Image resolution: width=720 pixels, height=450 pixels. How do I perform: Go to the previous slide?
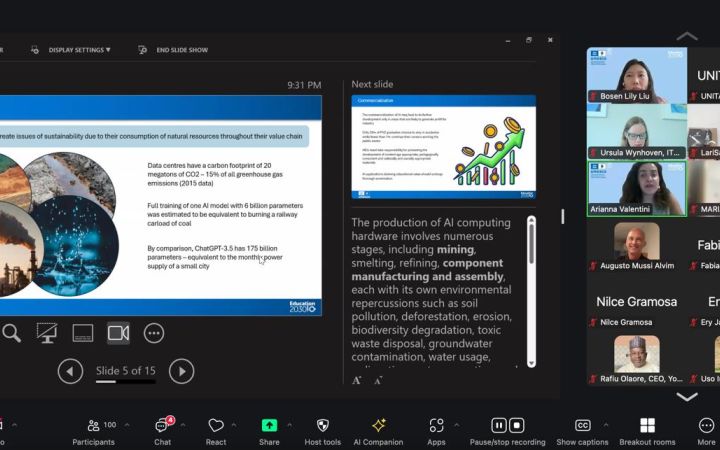pos(70,371)
